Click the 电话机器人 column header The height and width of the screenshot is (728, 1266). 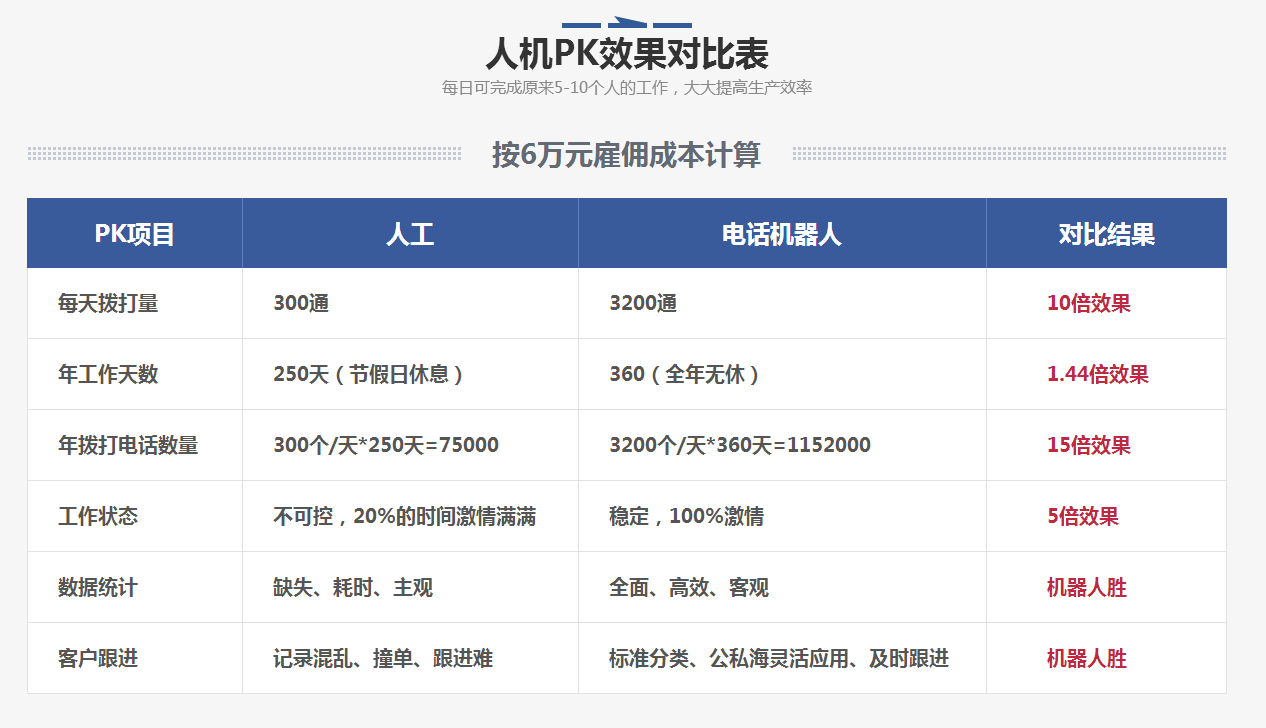coord(782,234)
